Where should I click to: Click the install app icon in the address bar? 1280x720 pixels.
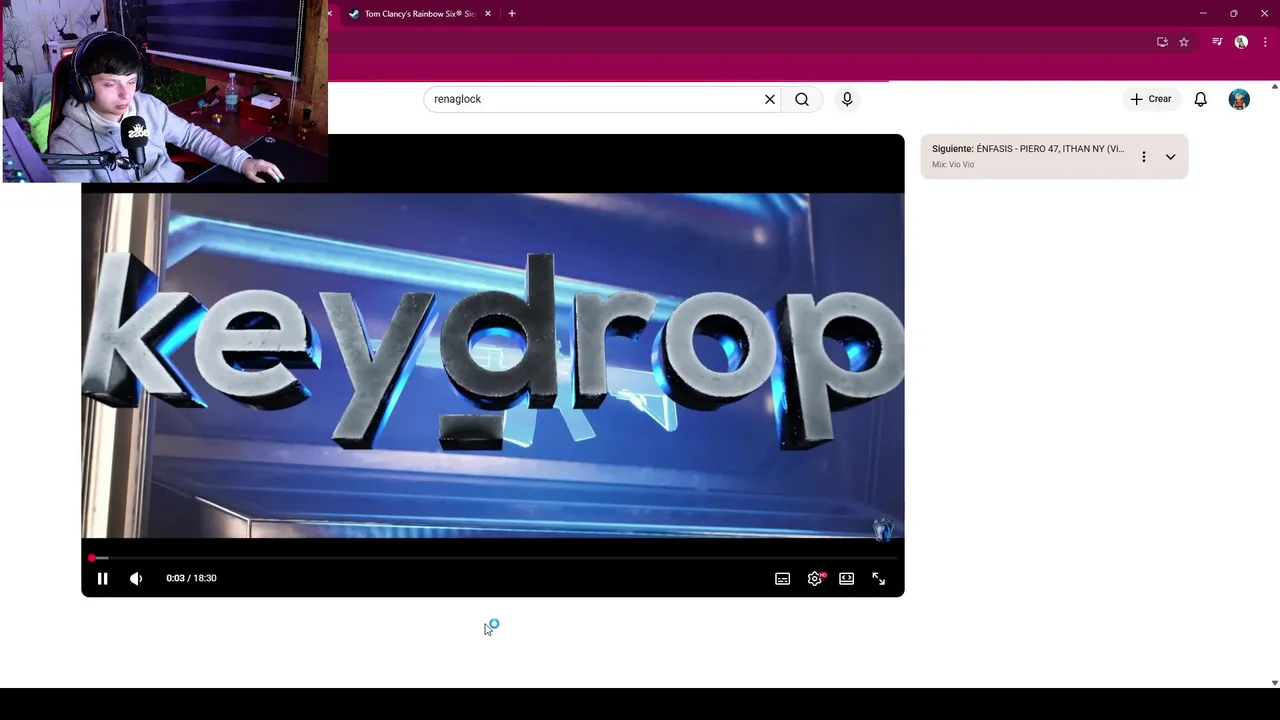(1162, 42)
